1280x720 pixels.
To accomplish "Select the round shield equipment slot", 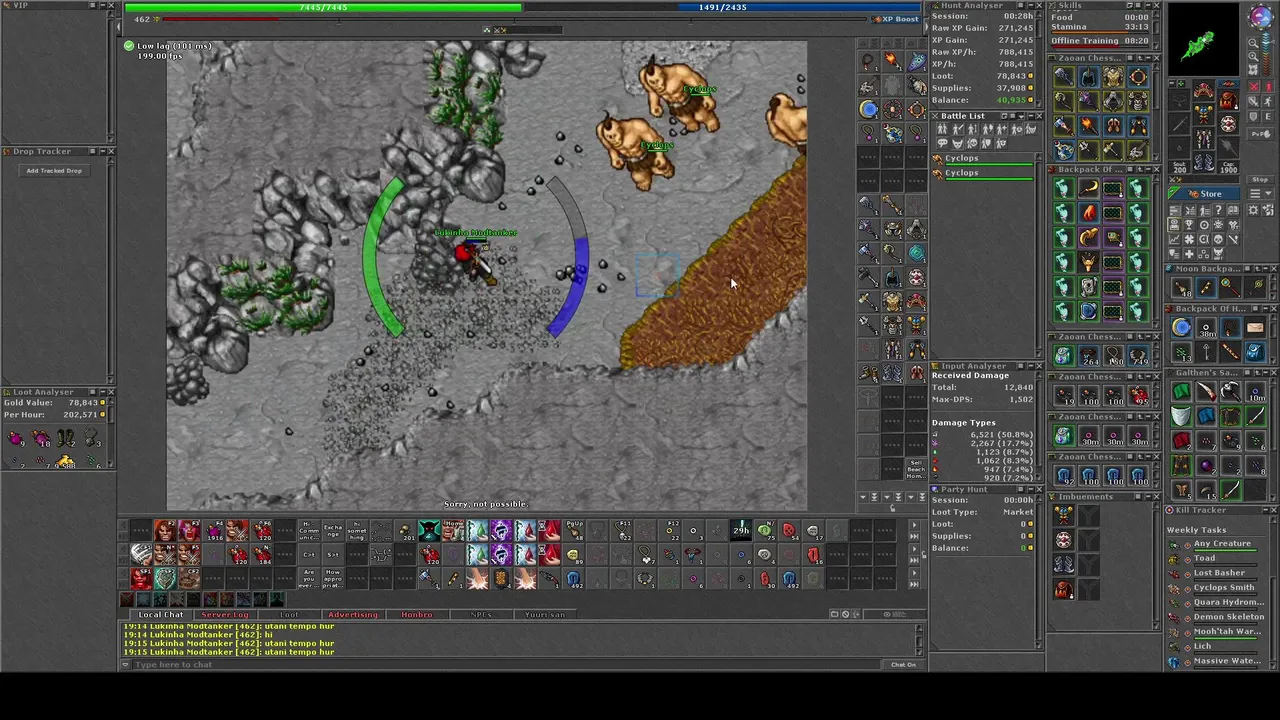I will [x=1229, y=123].
